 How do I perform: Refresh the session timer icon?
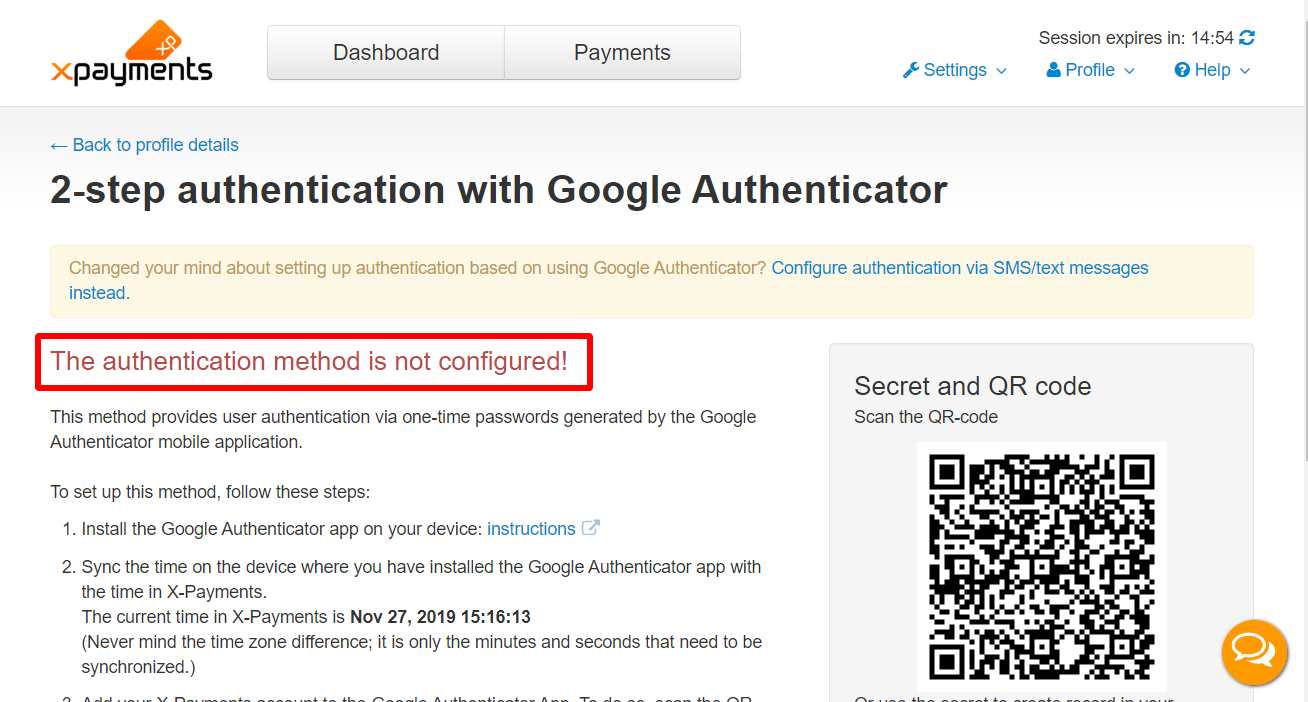[1247, 38]
